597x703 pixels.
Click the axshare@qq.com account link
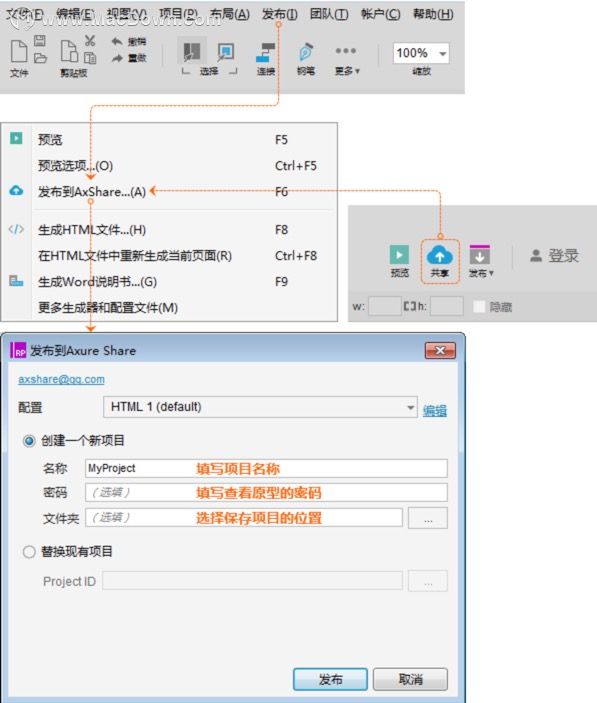pos(61,379)
